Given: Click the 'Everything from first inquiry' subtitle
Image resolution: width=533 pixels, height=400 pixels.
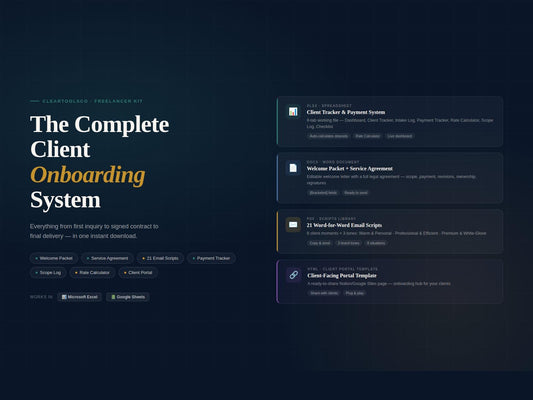Looking at the screenshot, I should pos(94,231).
